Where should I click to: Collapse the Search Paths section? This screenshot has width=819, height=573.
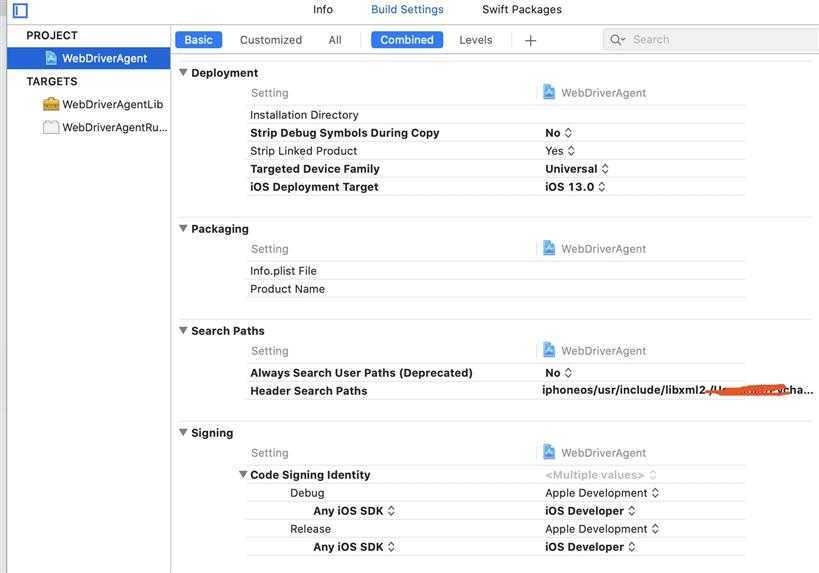point(183,330)
